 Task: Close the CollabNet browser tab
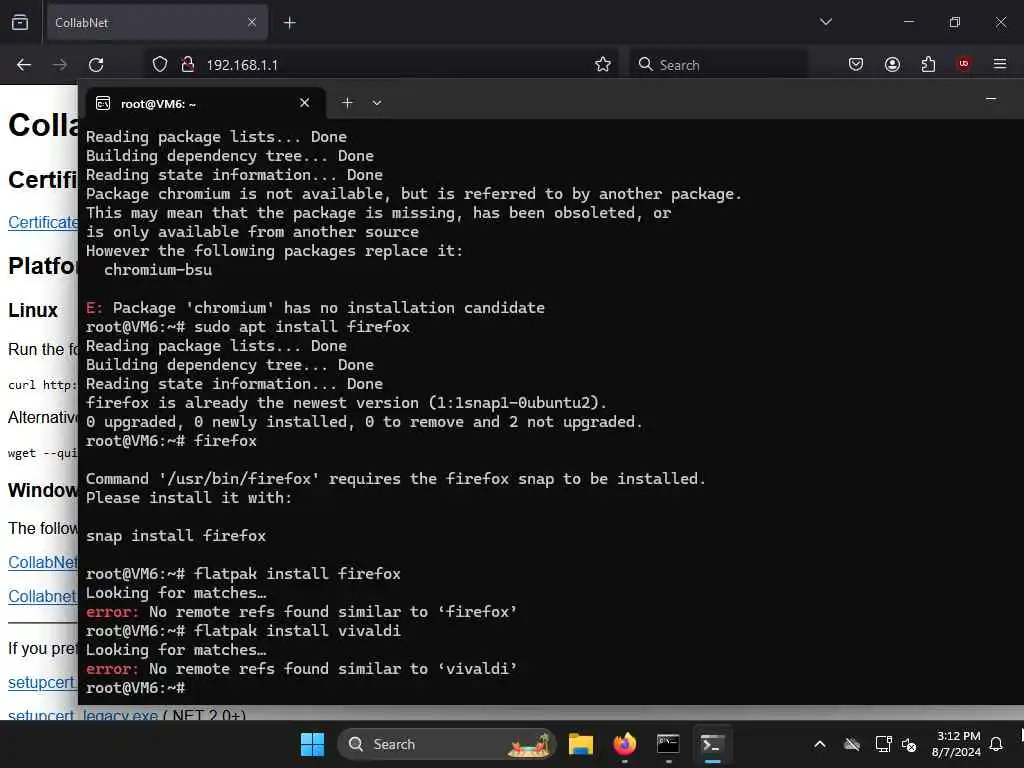(x=252, y=22)
